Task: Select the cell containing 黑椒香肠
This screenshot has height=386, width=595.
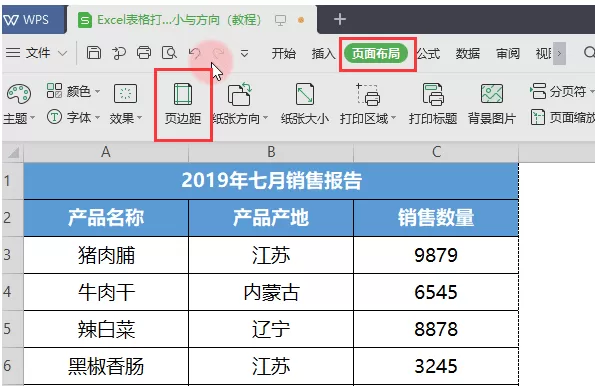Action: click(x=106, y=366)
